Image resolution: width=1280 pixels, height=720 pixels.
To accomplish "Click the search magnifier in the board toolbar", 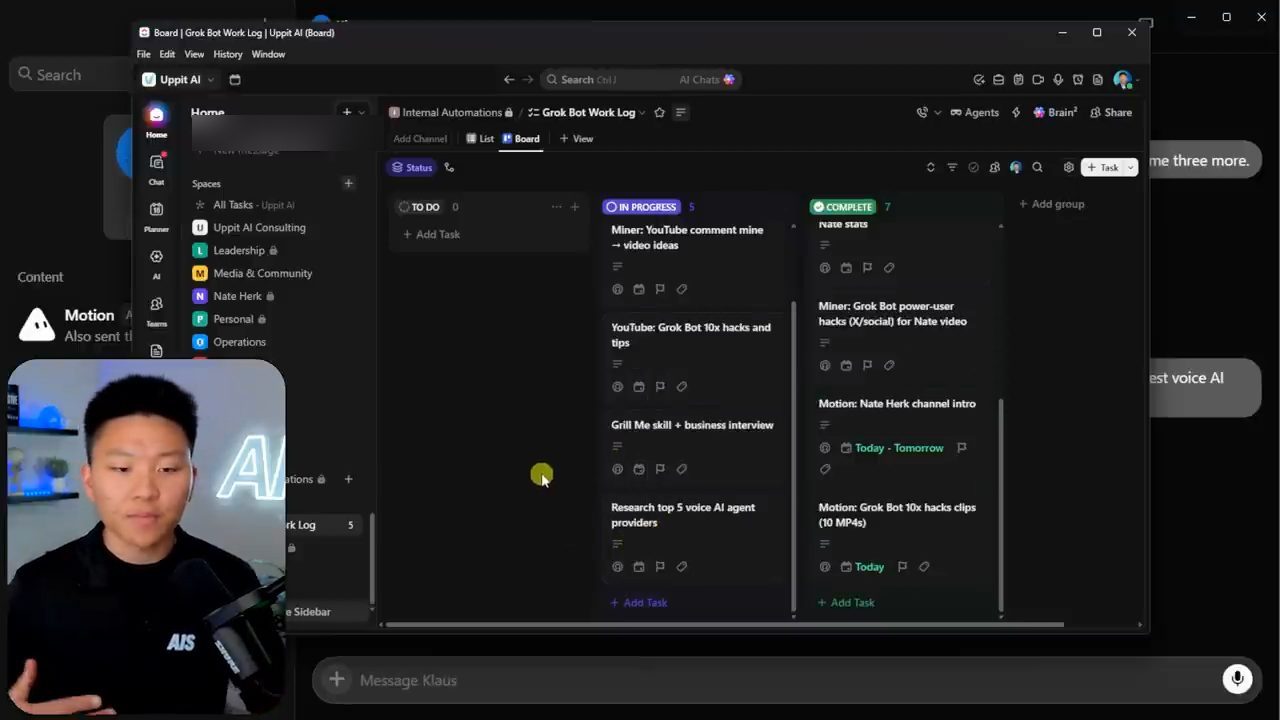I will click(1037, 168).
